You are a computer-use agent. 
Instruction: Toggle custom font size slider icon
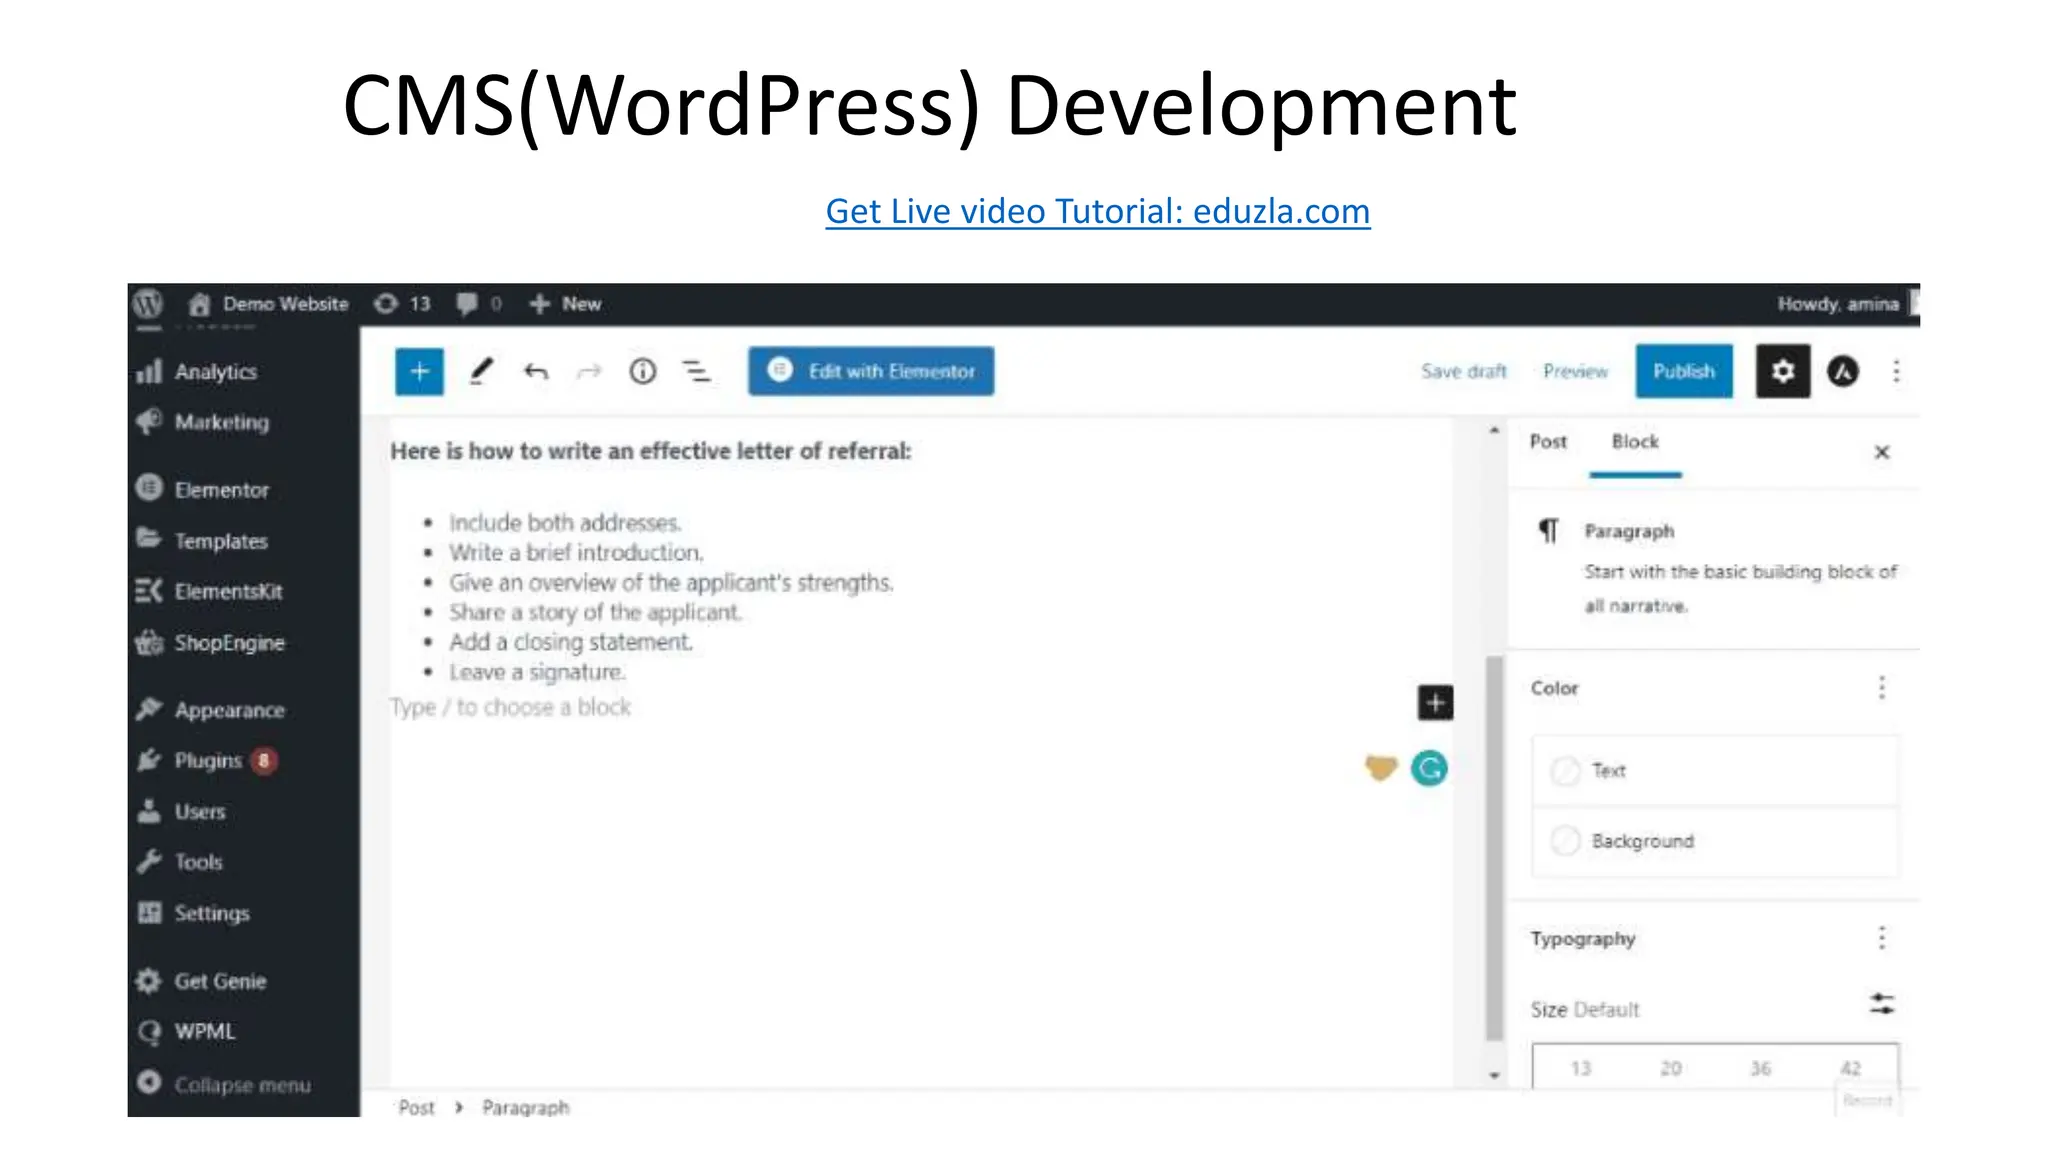coord(1882,1004)
